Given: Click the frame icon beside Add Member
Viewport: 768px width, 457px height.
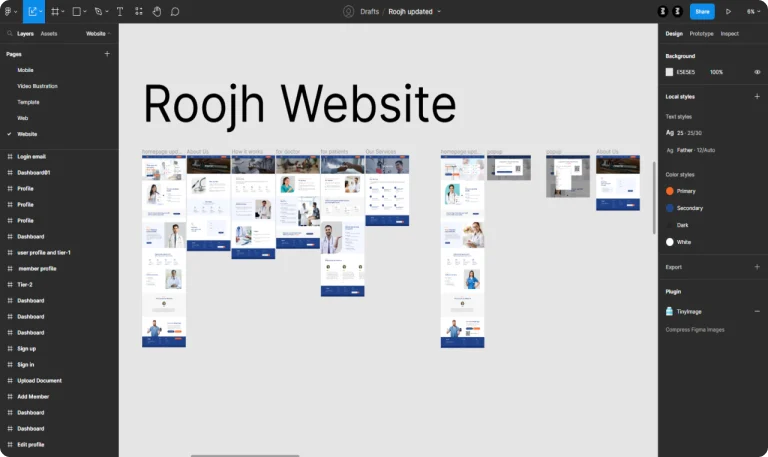Looking at the screenshot, I should [10, 397].
